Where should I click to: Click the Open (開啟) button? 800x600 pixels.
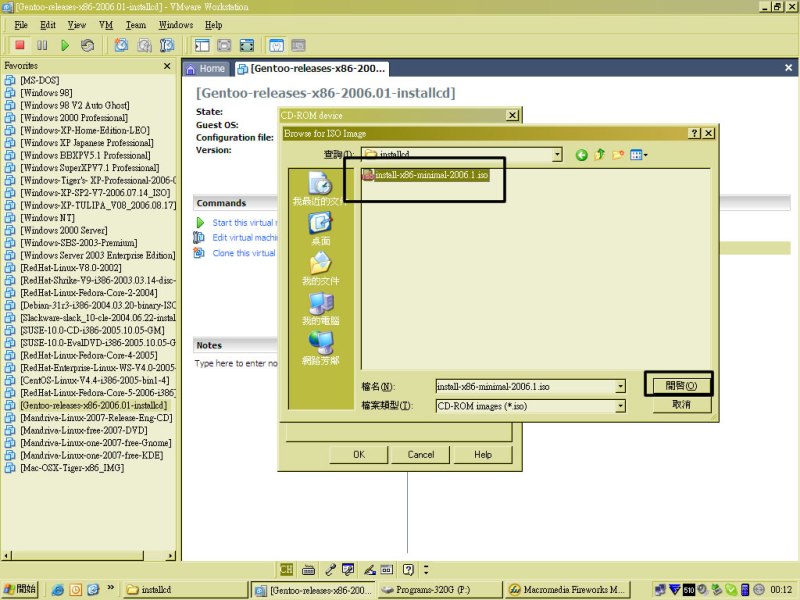pyautogui.click(x=681, y=386)
